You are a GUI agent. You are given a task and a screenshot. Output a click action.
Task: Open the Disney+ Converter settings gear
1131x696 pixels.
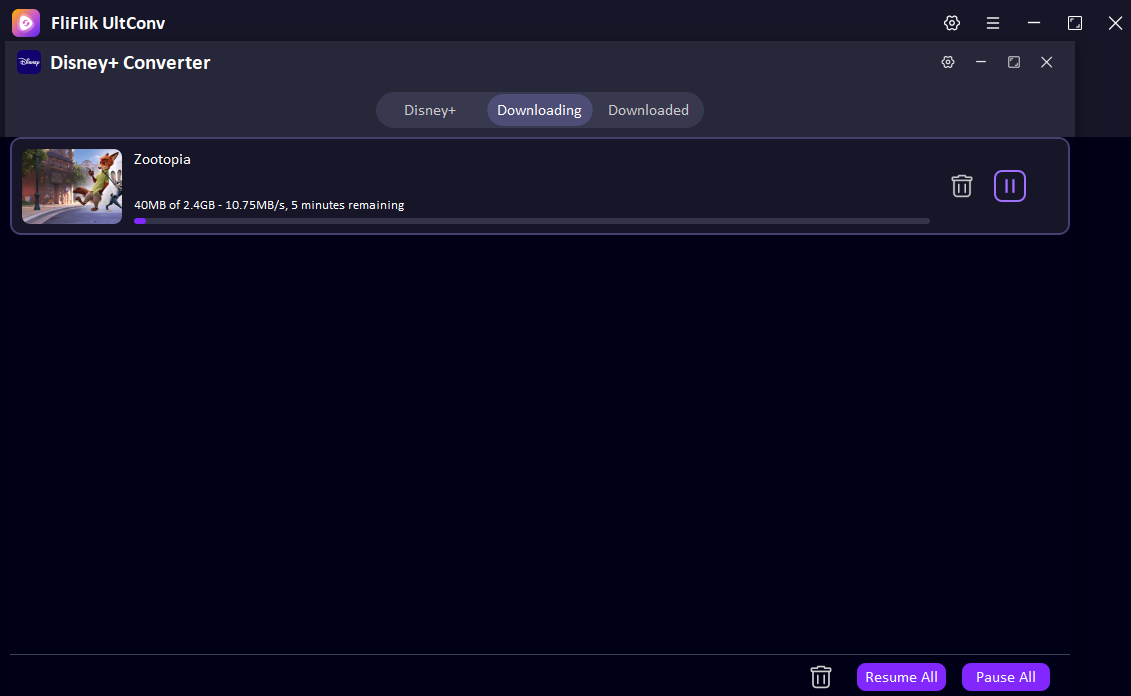click(x=947, y=61)
